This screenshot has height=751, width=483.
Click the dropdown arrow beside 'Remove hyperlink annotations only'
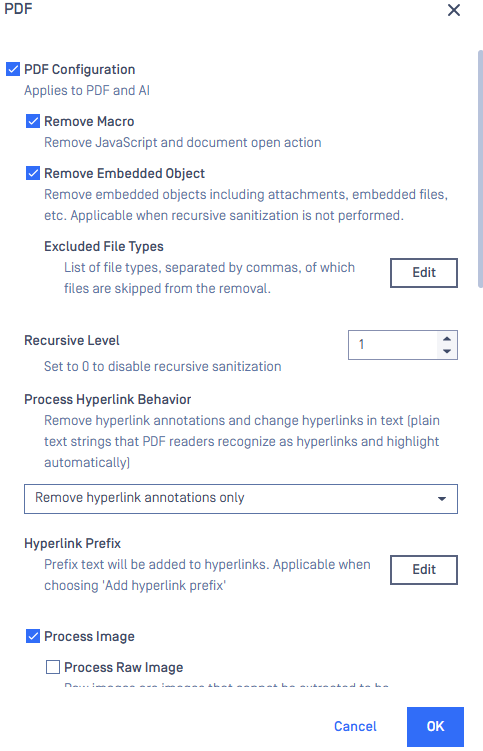point(442,499)
